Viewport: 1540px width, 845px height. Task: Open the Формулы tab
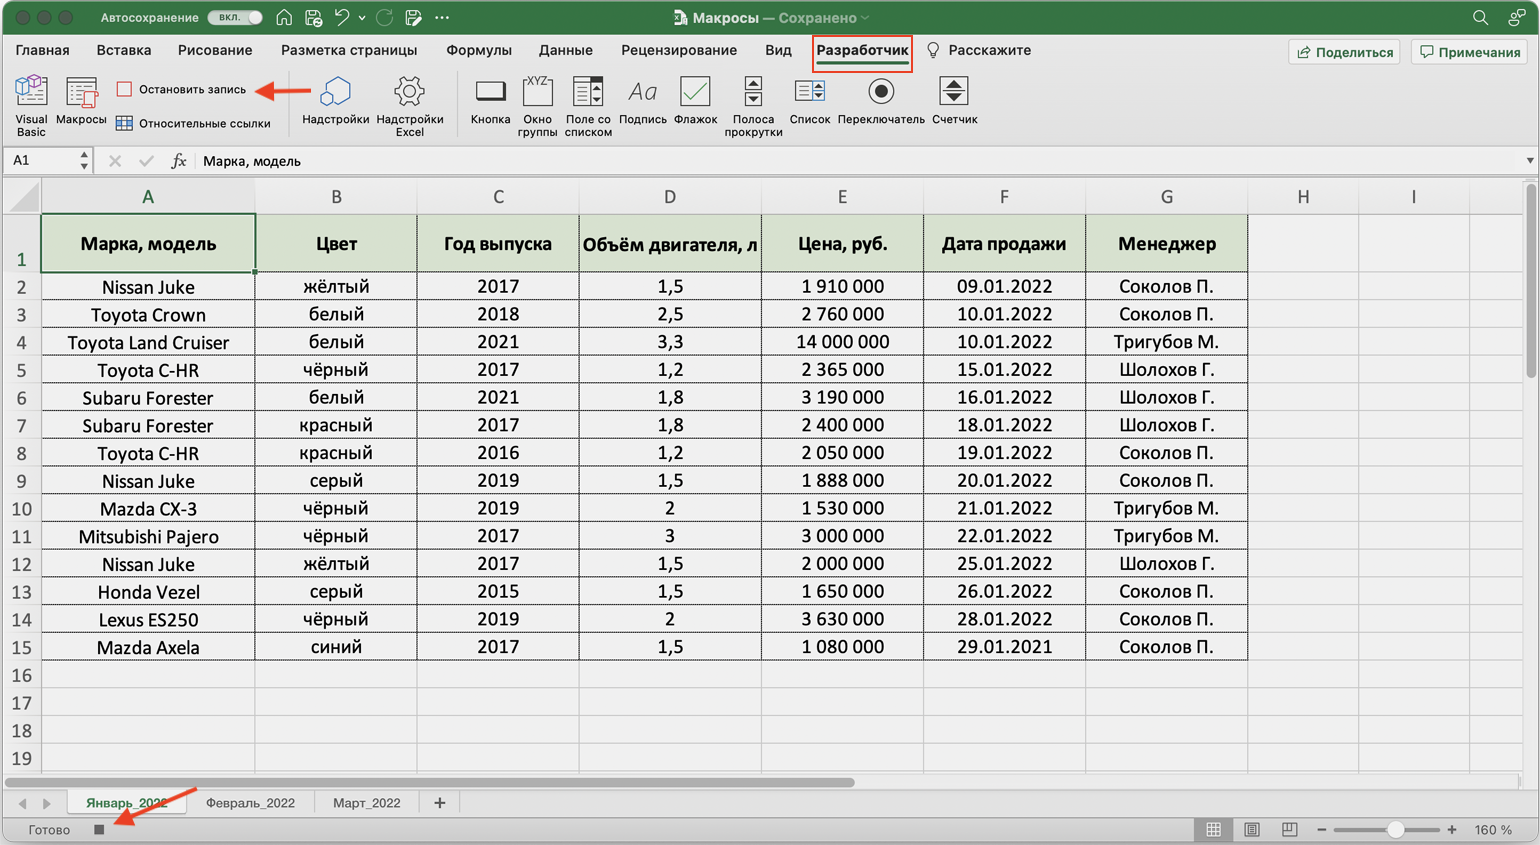point(479,50)
